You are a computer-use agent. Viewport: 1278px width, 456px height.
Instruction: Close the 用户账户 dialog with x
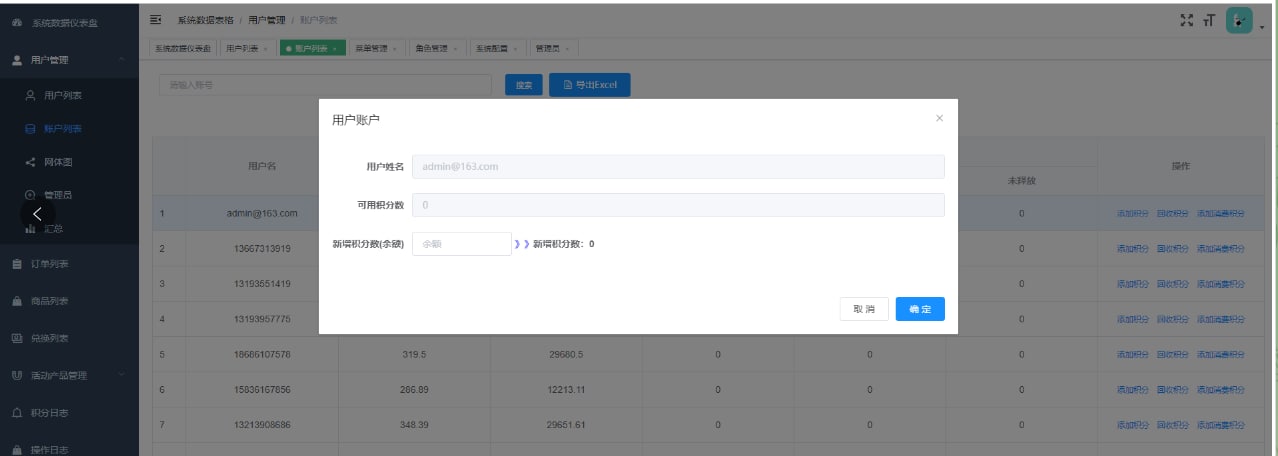[x=939, y=118]
